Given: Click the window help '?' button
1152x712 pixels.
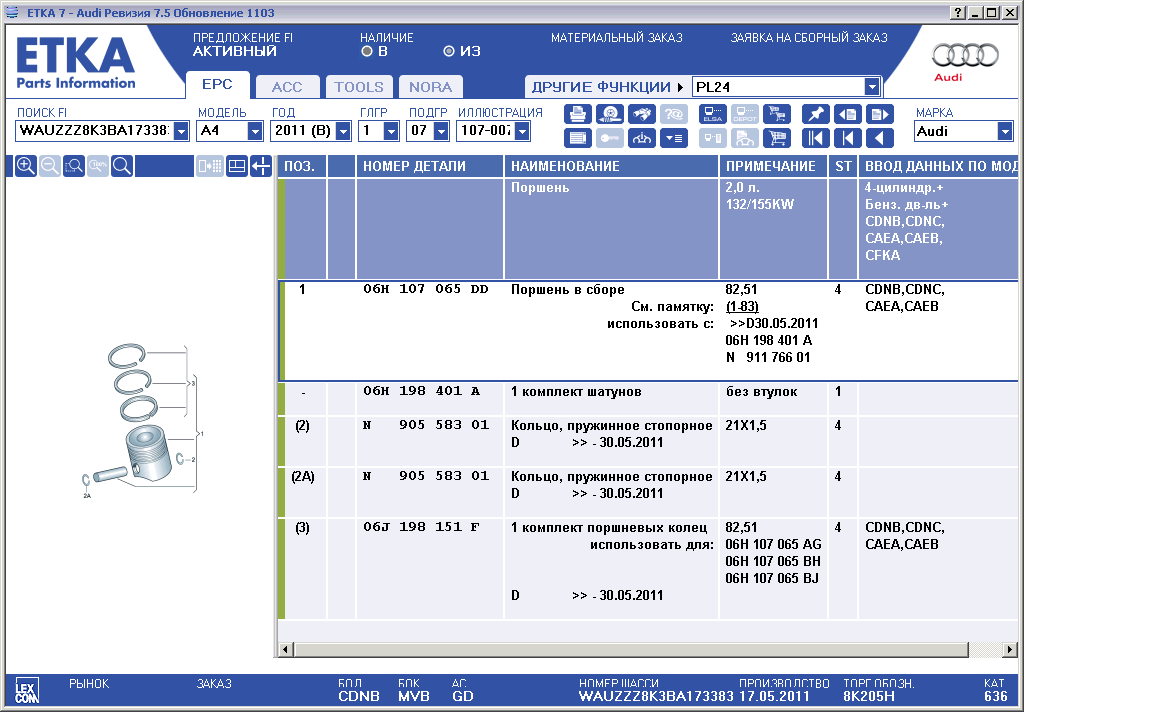Looking at the screenshot, I should coord(957,12).
